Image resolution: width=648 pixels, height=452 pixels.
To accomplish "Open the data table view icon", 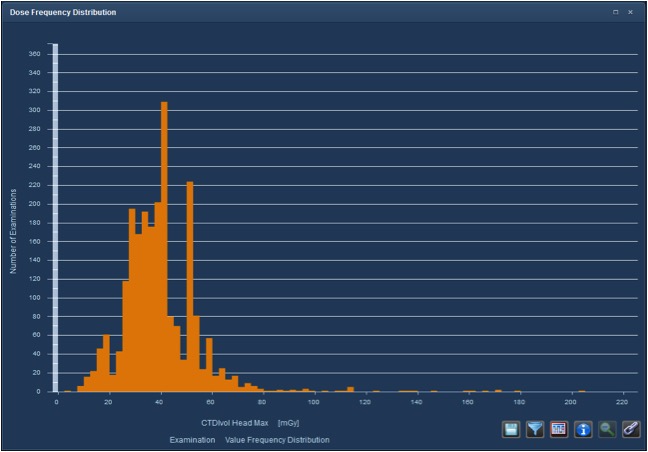I will [x=559, y=429].
